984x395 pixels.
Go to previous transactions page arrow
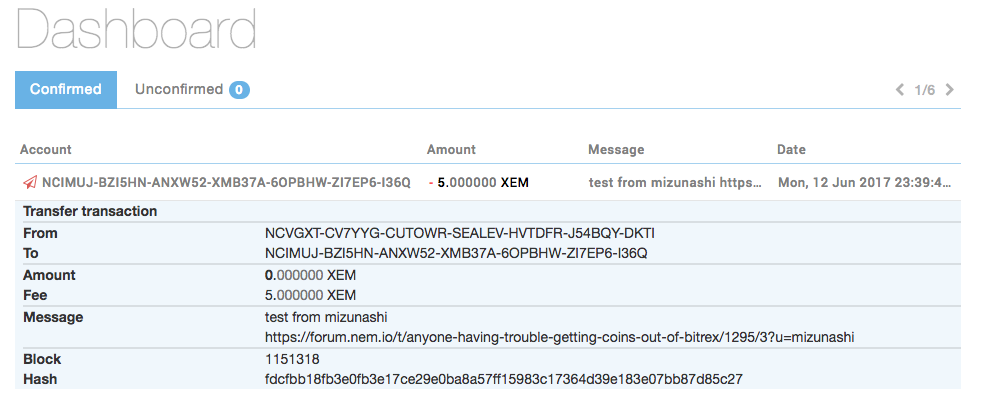(x=900, y=90)
